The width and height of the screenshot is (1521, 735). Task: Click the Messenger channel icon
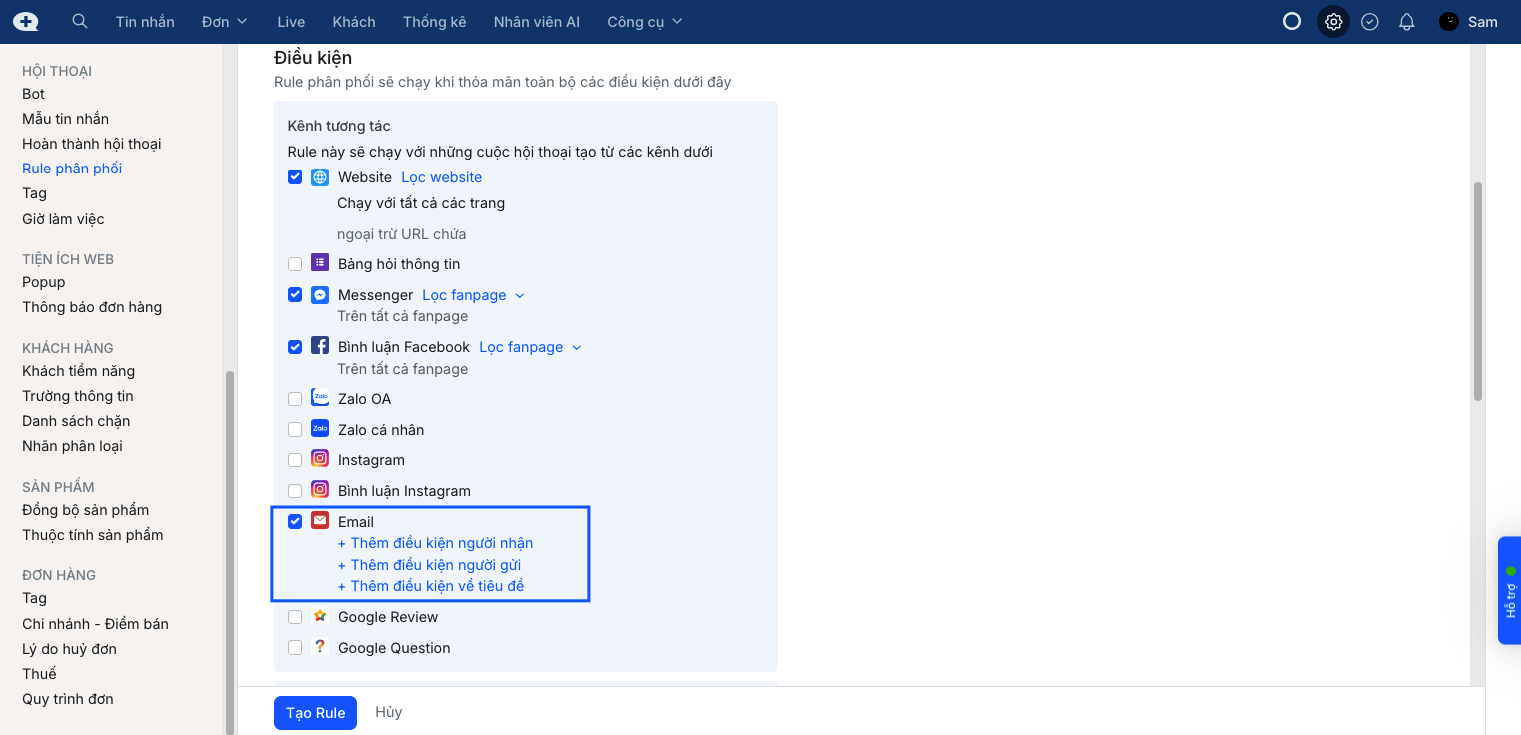click(x=320, y=295)
